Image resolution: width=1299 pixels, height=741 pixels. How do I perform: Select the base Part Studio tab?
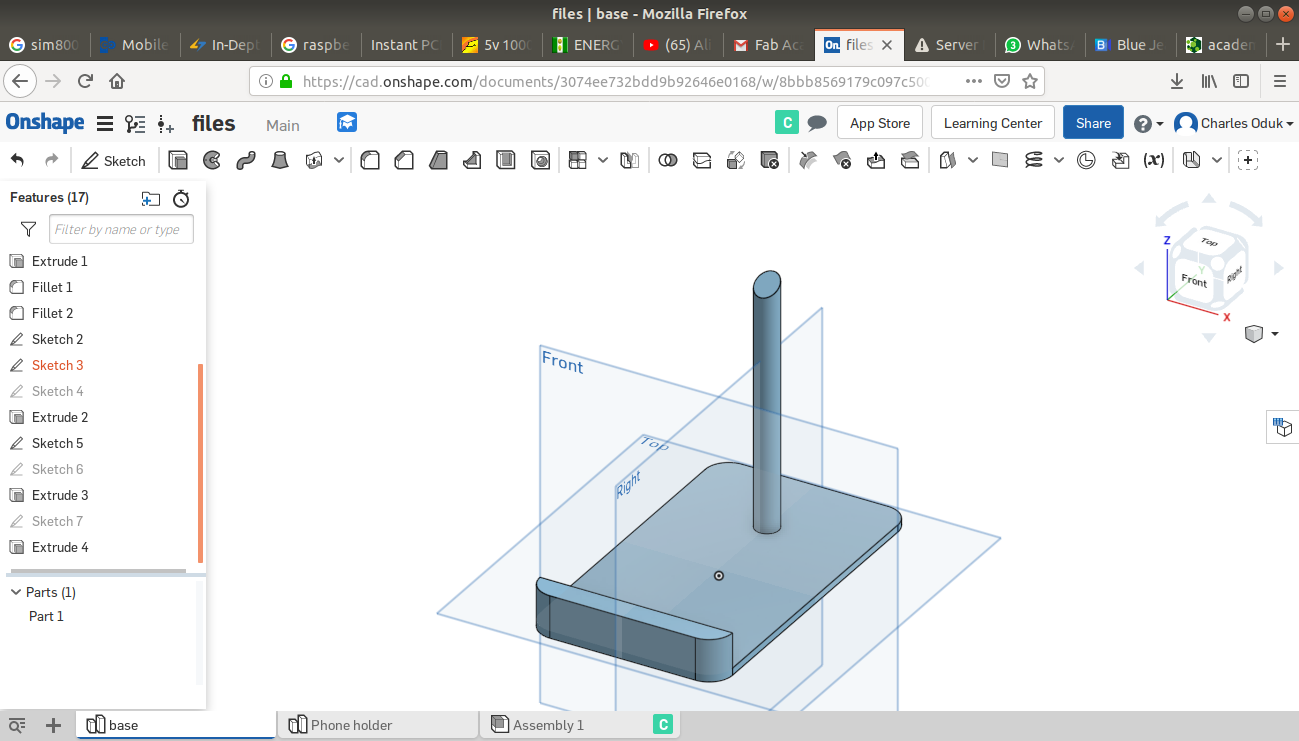(x=176, y=725)
